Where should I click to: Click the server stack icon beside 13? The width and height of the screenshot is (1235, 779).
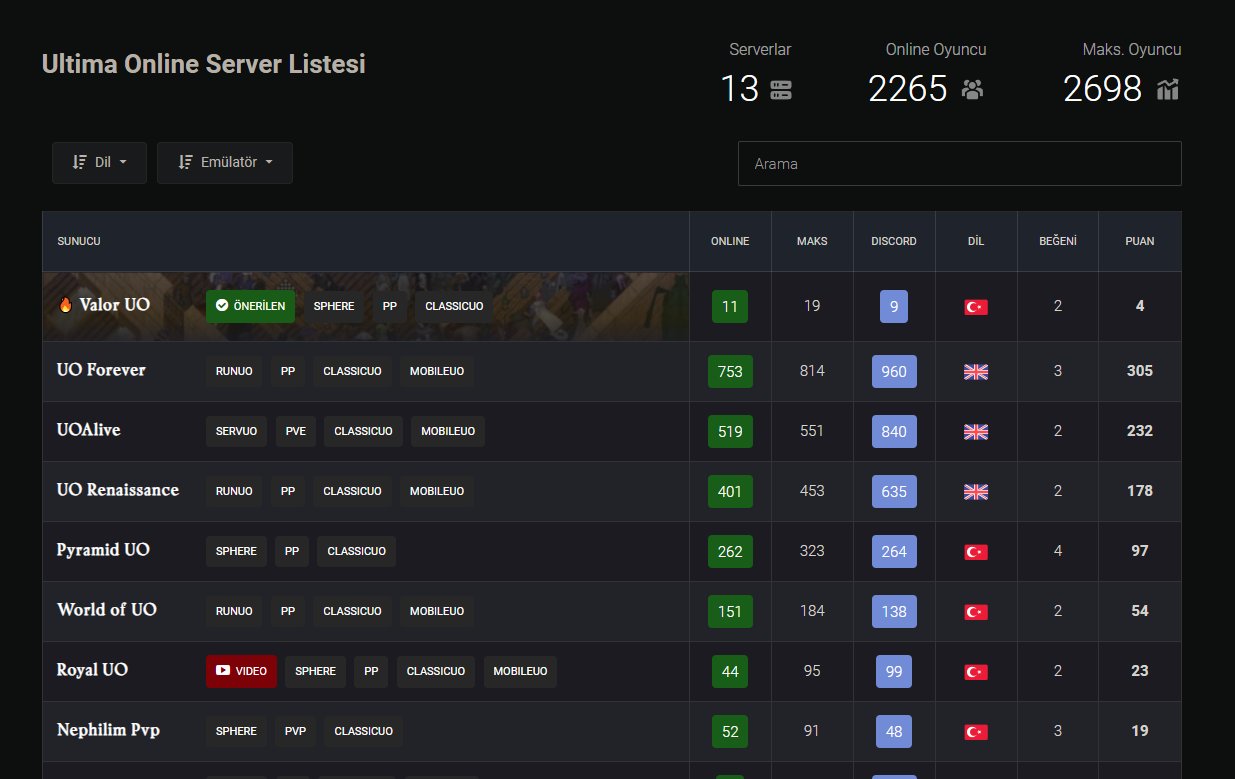781,90
